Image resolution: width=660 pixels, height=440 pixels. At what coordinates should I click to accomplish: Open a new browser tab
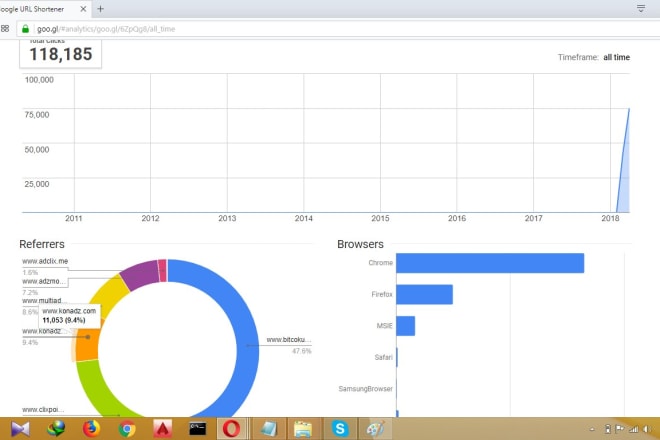pos(100,9)
